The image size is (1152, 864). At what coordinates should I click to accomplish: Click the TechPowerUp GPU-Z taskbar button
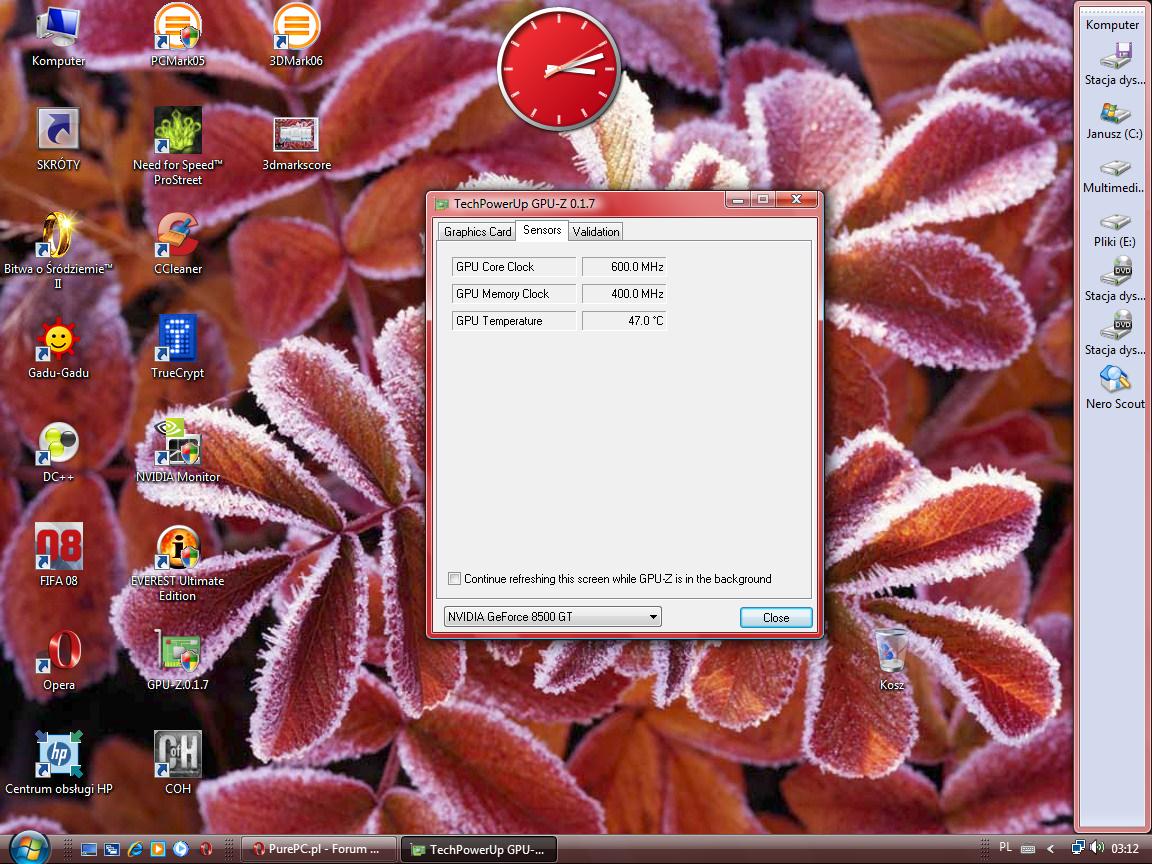pyautogui.click(x=479, y=849)
